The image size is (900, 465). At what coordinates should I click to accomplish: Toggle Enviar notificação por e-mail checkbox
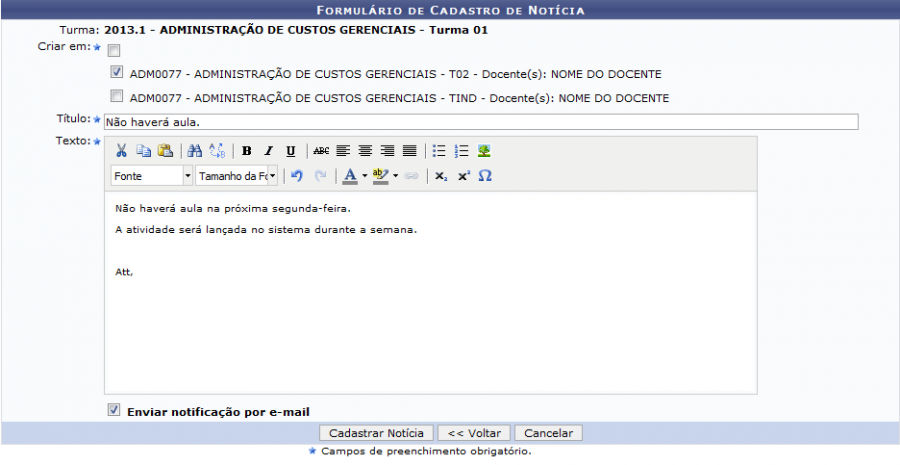114,410
